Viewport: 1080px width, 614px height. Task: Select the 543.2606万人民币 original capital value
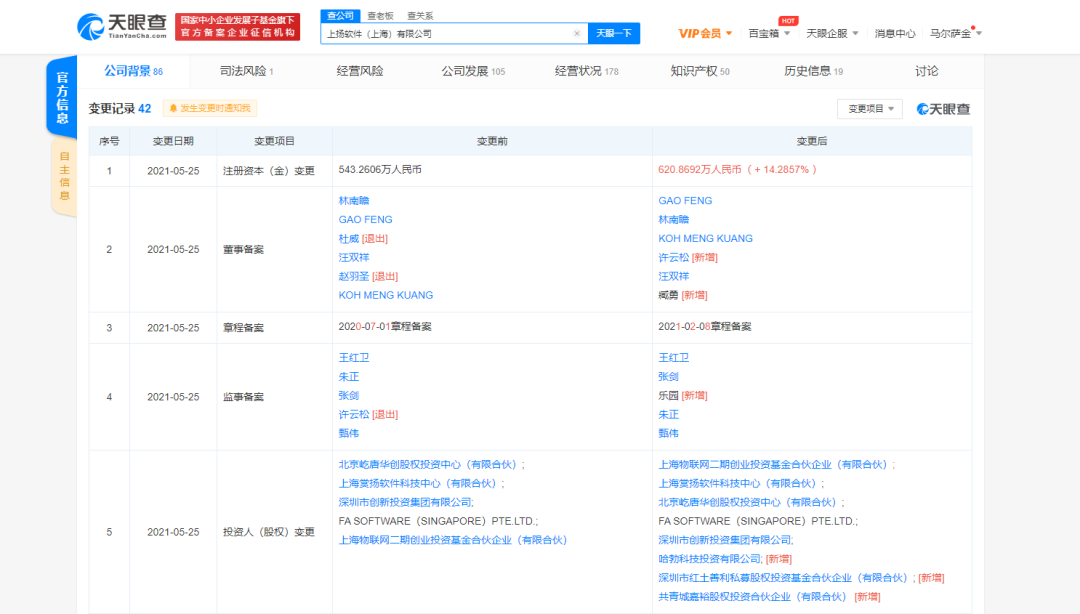click(380, 170)
